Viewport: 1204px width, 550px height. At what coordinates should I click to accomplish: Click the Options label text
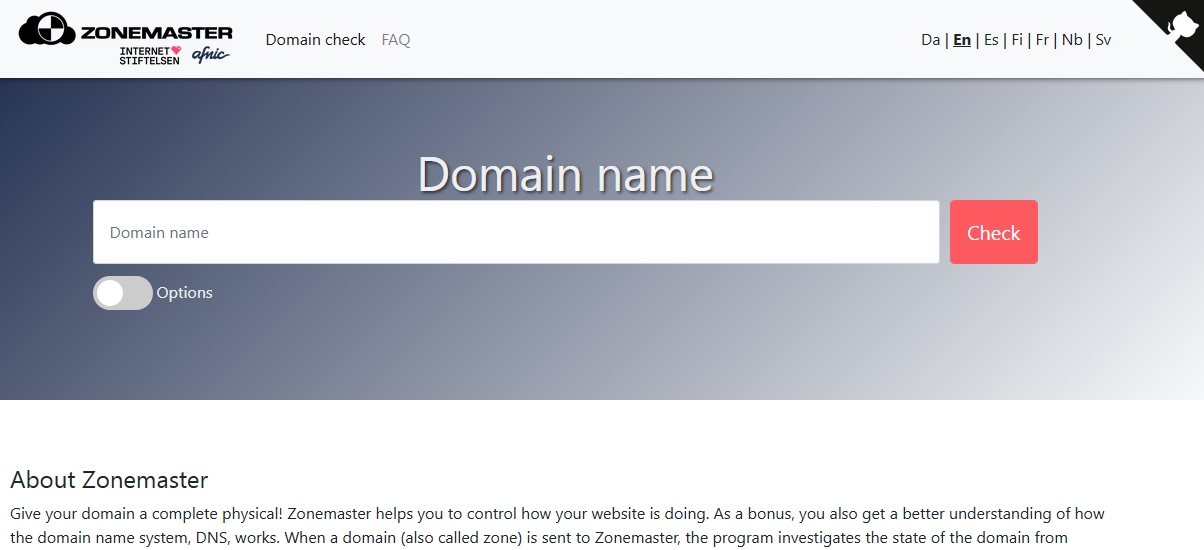coord(185,293)
